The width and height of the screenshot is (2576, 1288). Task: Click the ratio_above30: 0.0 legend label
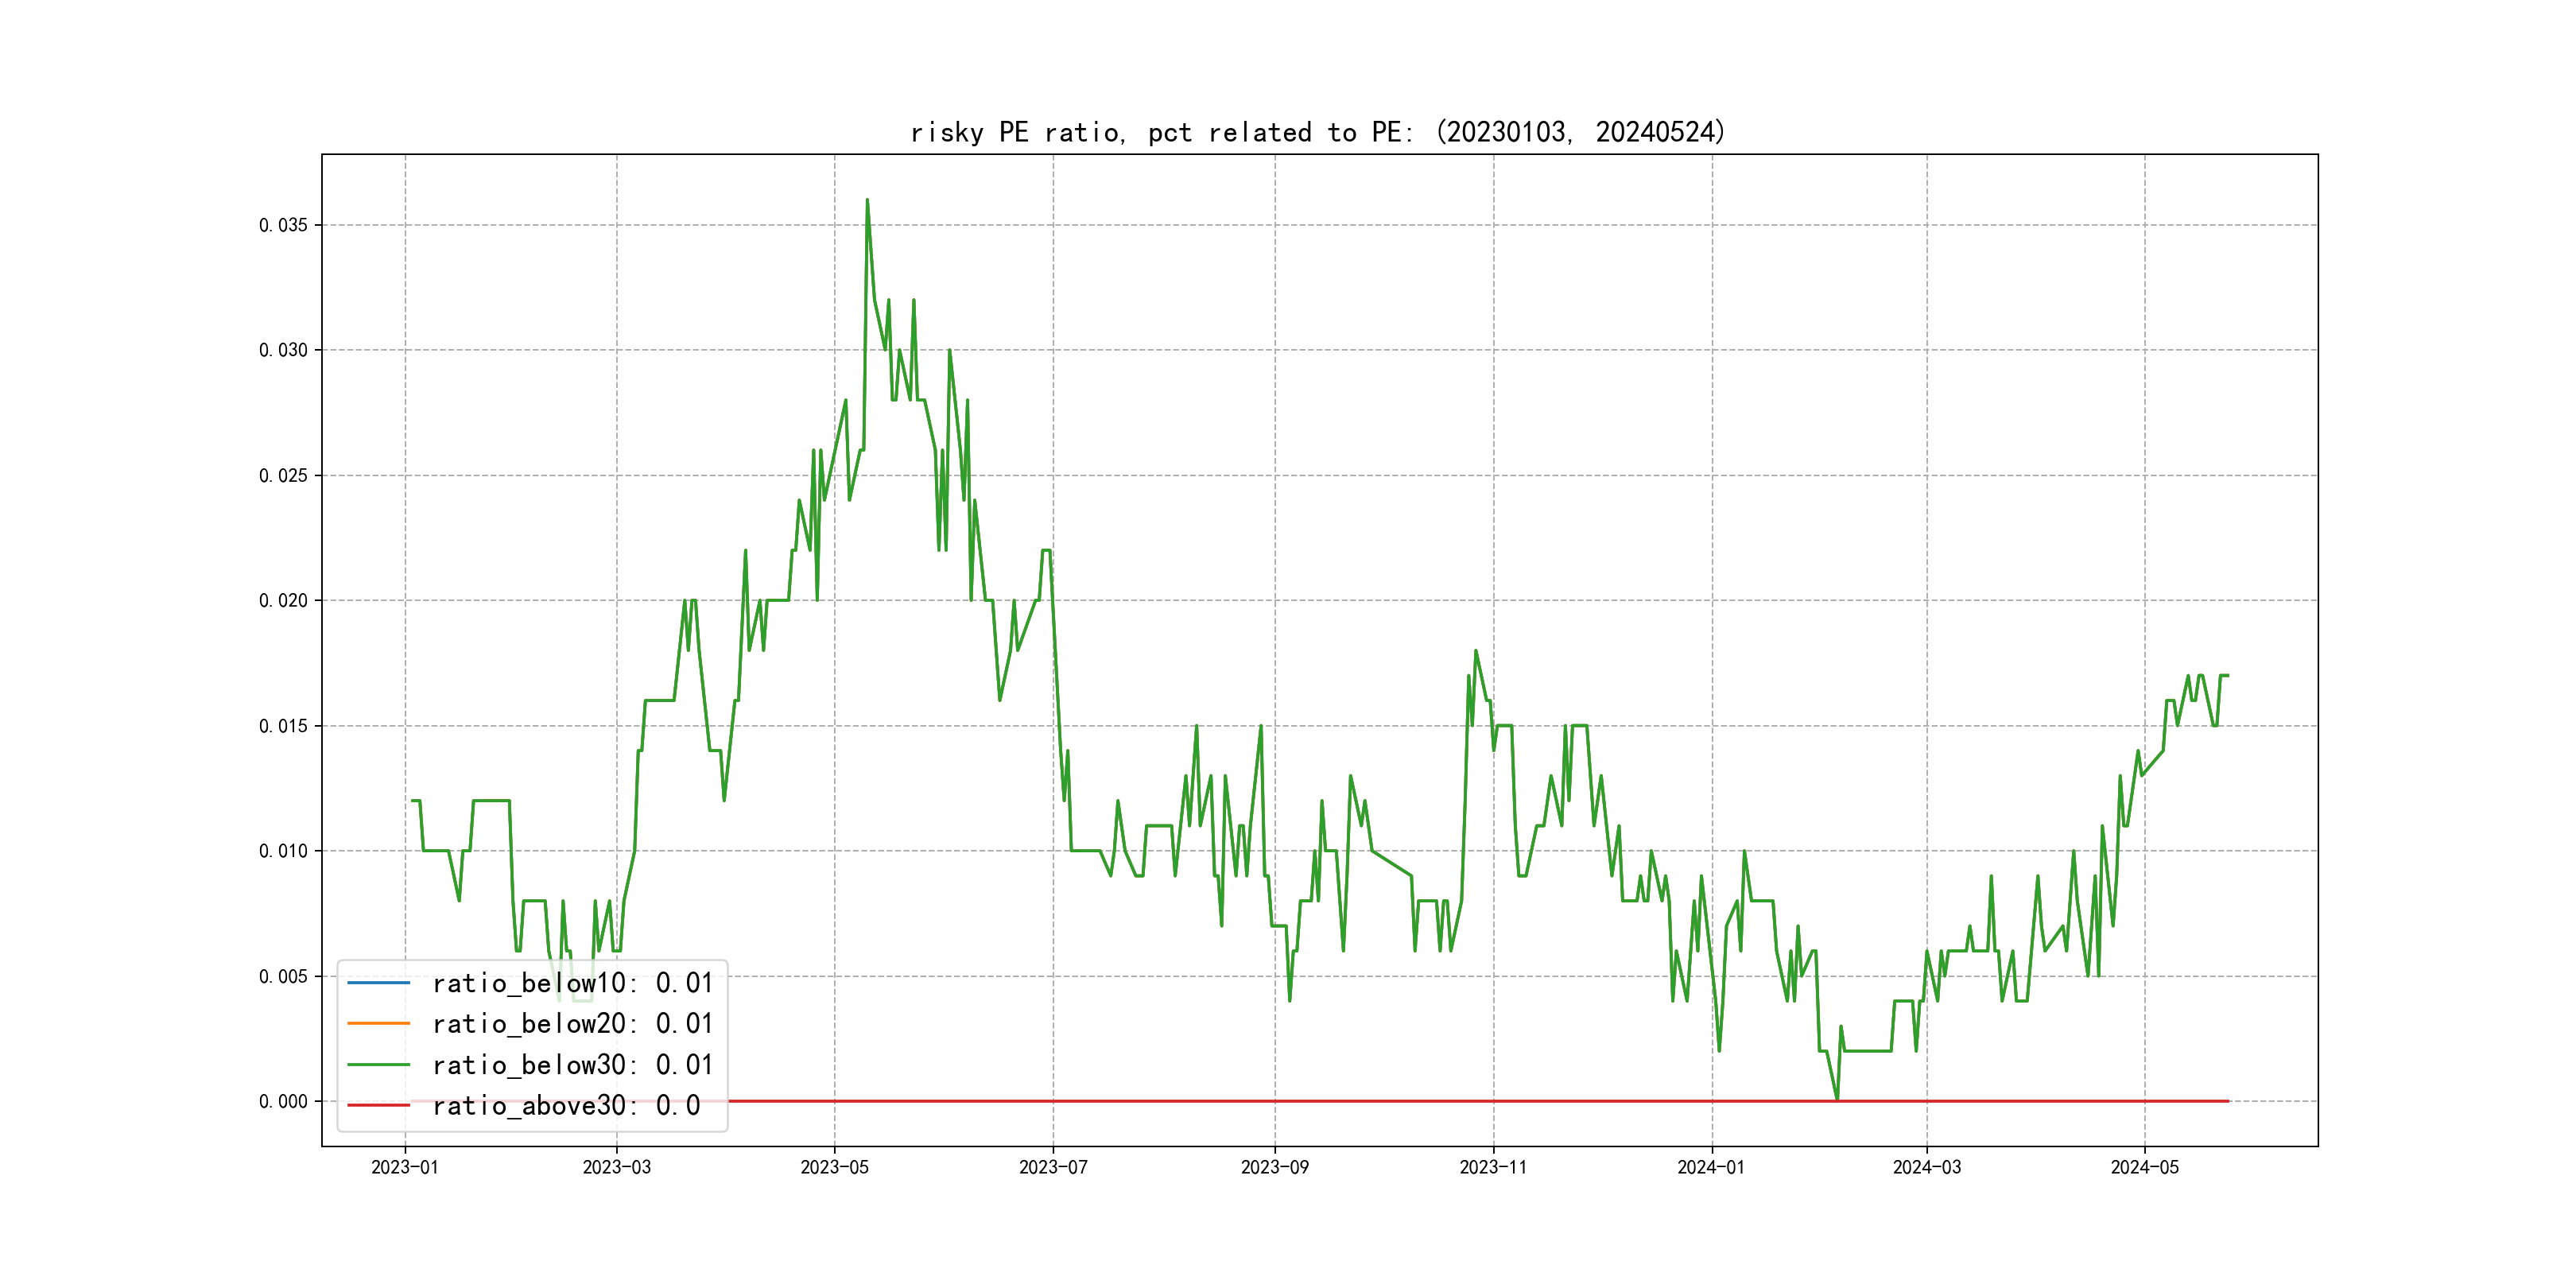[566, 1106]
